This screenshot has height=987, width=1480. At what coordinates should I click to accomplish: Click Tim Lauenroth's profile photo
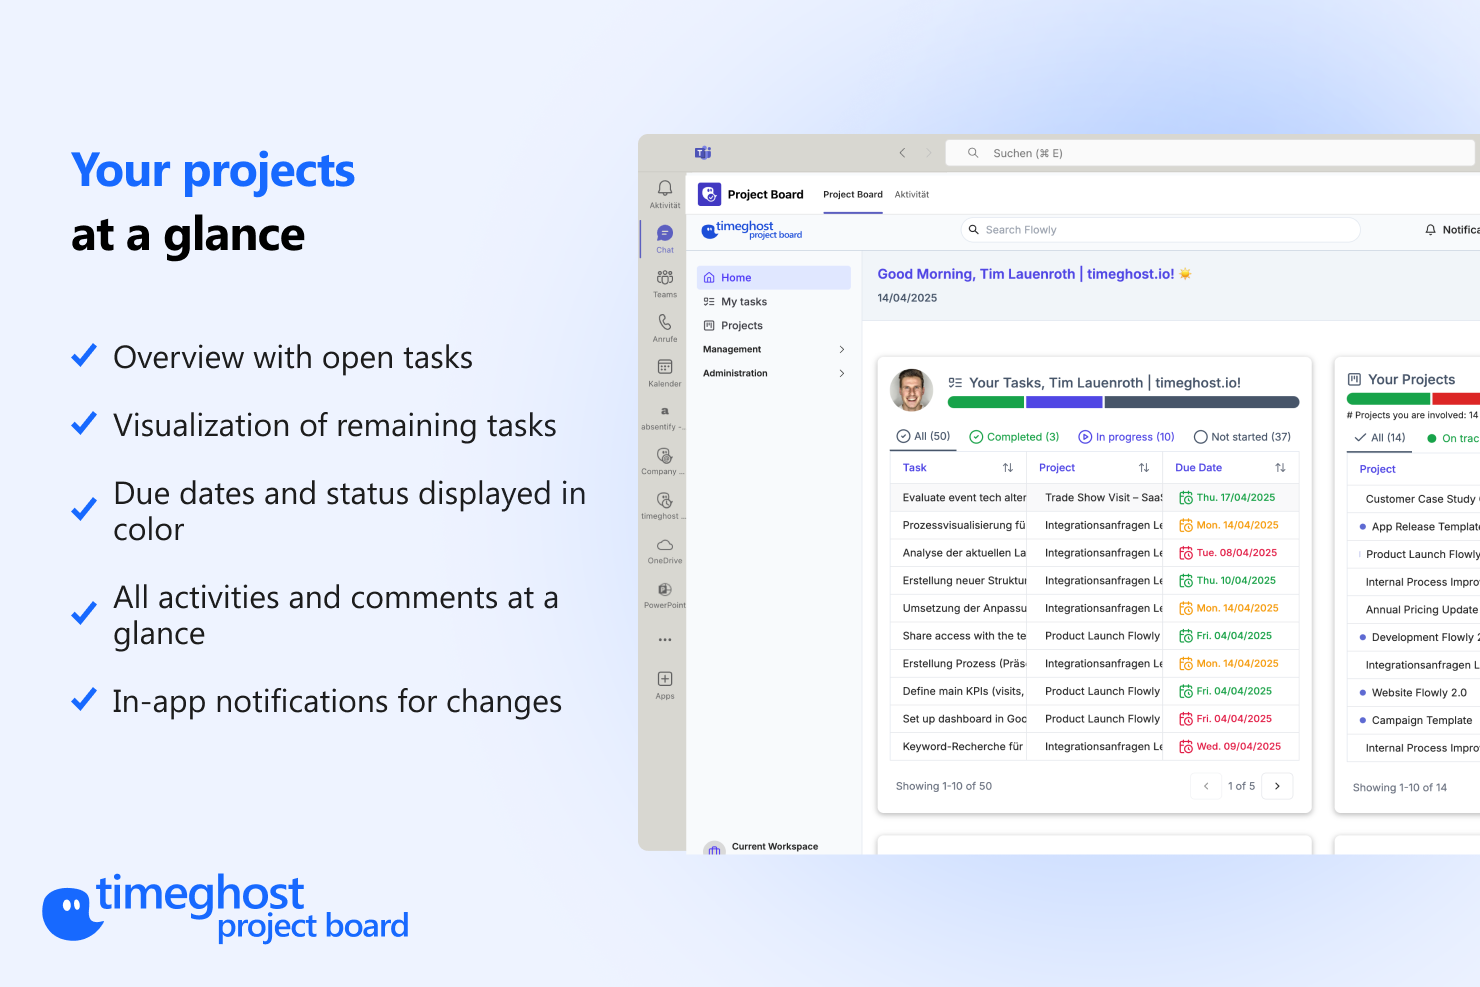[x=912, y=390]
